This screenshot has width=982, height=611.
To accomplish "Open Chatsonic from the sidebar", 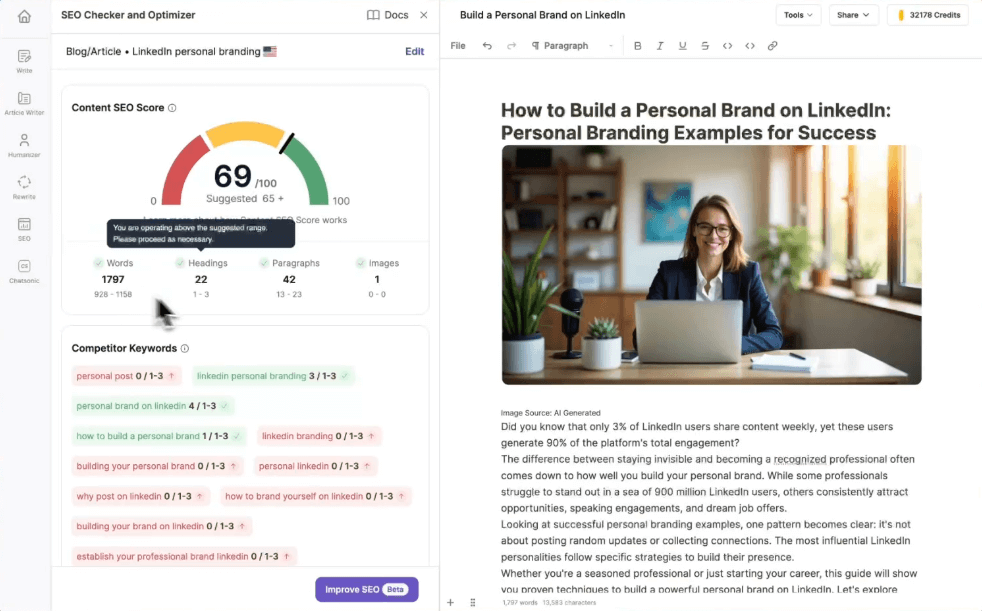I will [x=24, y=271].
